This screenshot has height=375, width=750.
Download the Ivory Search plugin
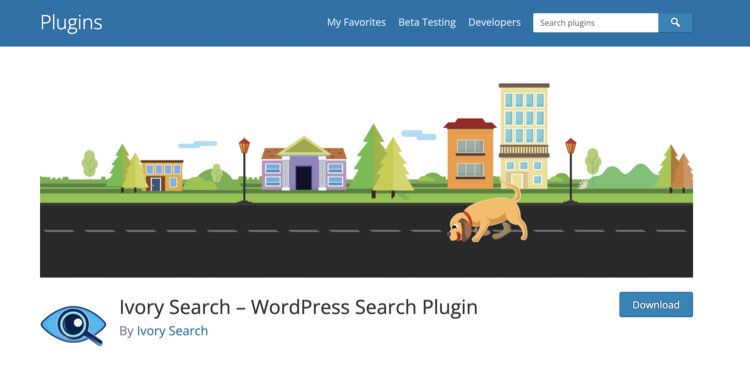[656, 305]
